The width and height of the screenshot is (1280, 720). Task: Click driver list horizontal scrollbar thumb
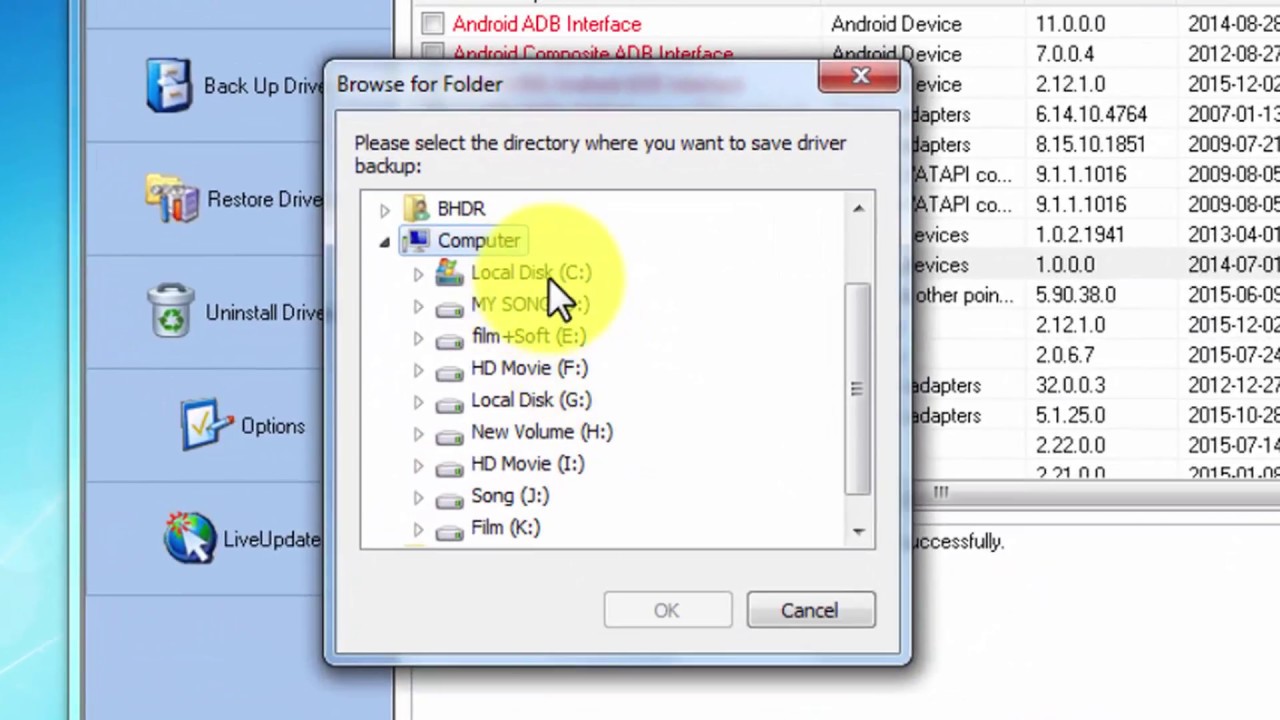[940, 491]
